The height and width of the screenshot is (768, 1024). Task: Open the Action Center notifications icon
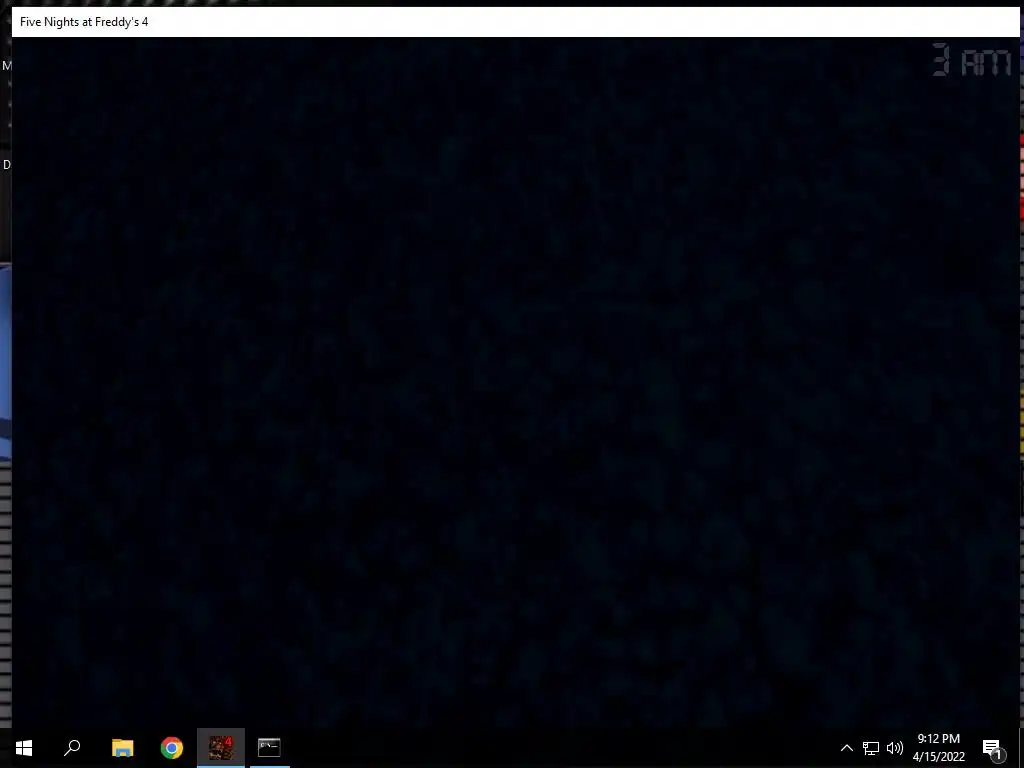(993, 749)
